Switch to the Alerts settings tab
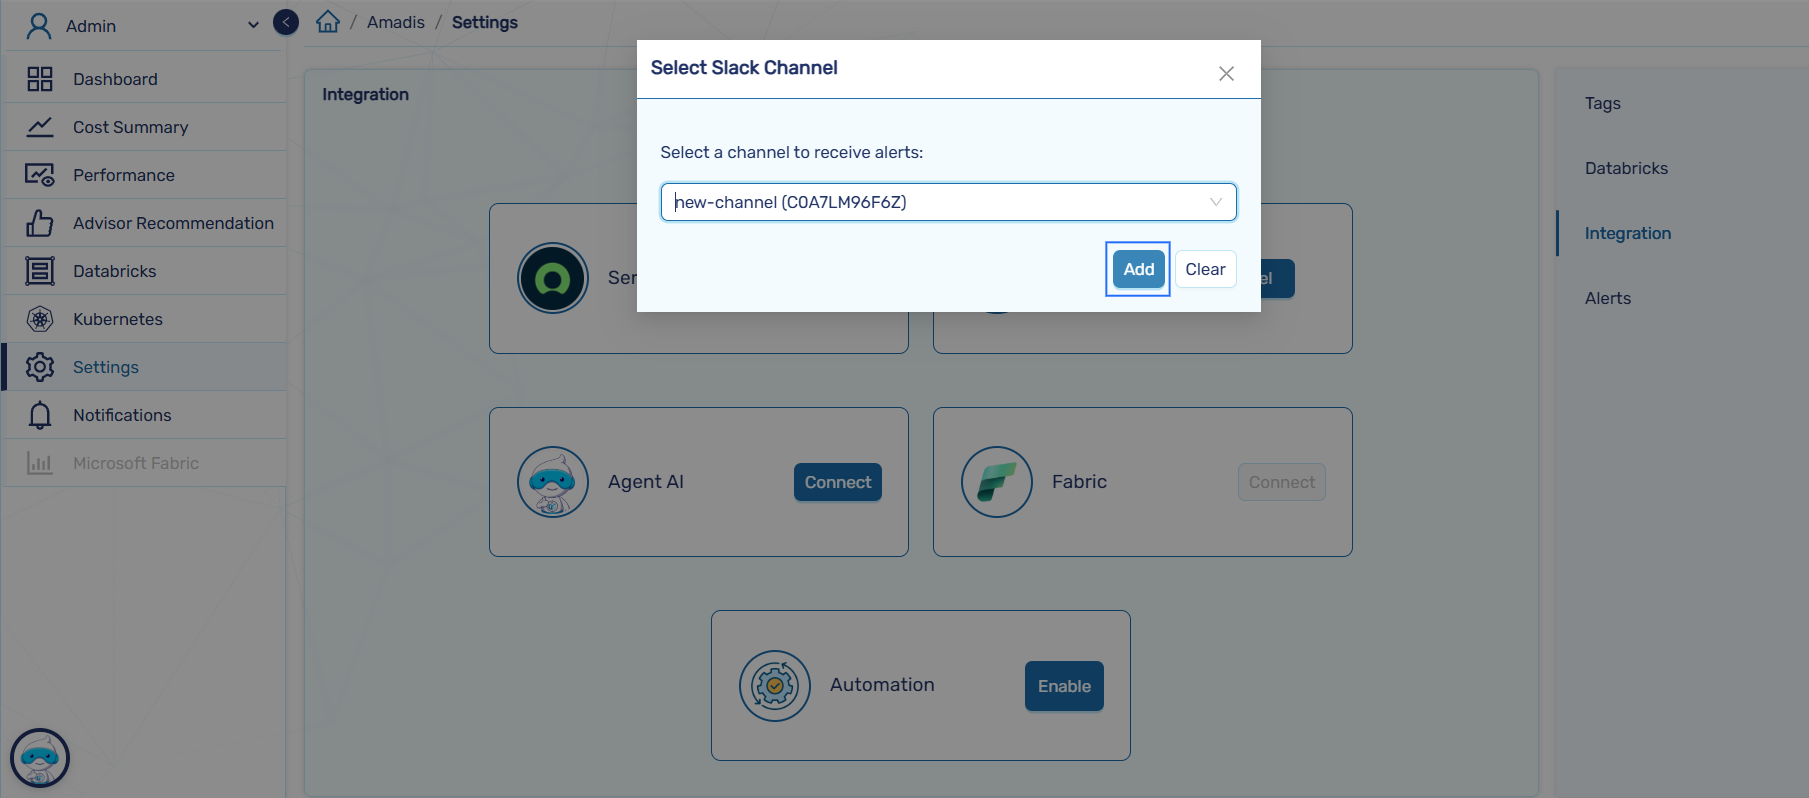Image resolution: width=1809 pixels, height=798 pixels. [1607, 298]
